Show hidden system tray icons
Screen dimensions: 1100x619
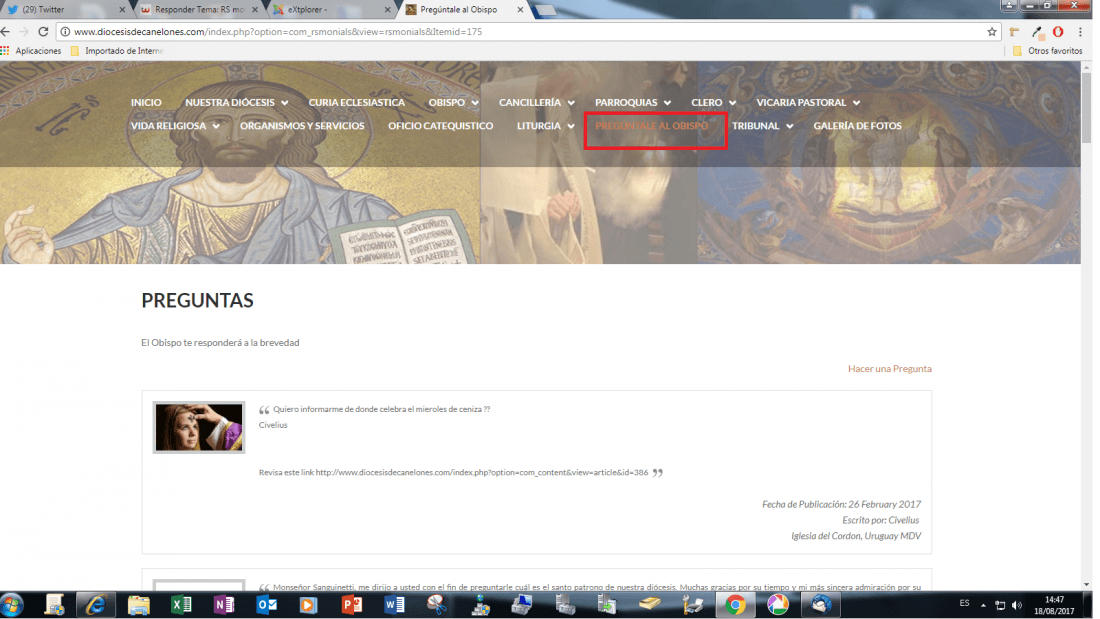click(984, 605)
